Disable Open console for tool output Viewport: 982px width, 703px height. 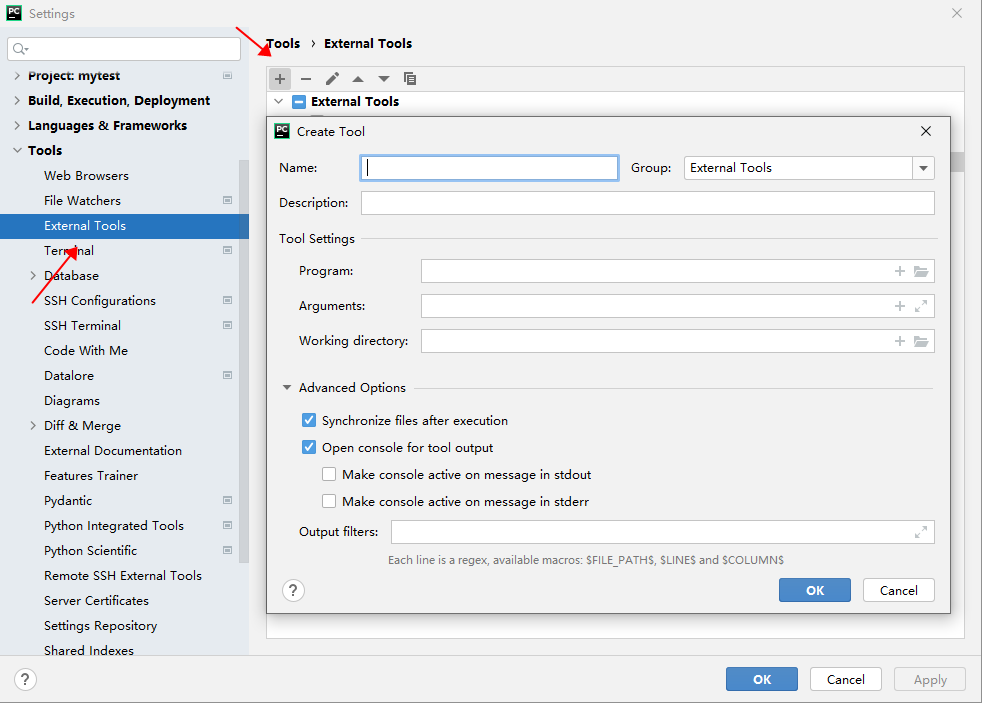tap(309, 447)
